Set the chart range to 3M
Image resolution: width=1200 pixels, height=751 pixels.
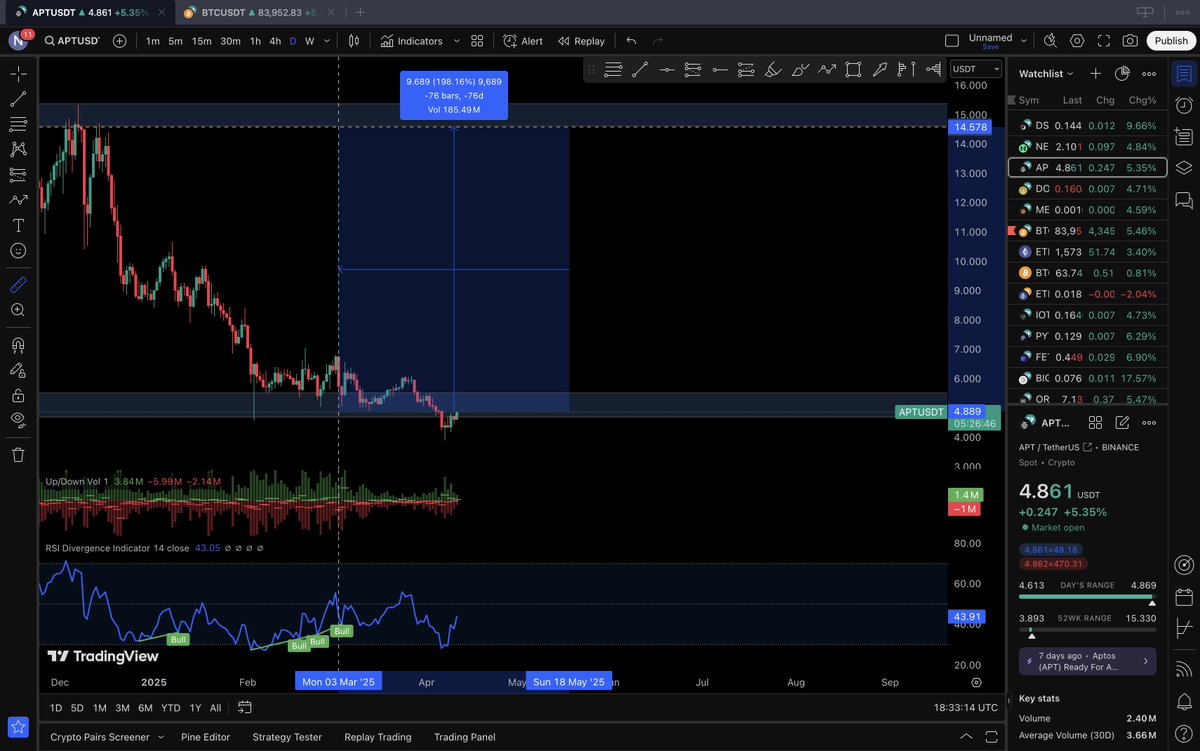122,708
